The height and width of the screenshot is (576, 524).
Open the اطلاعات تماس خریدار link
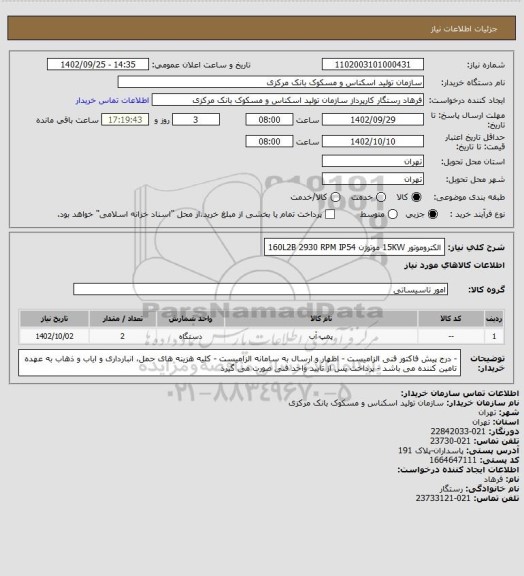(112, 100)
